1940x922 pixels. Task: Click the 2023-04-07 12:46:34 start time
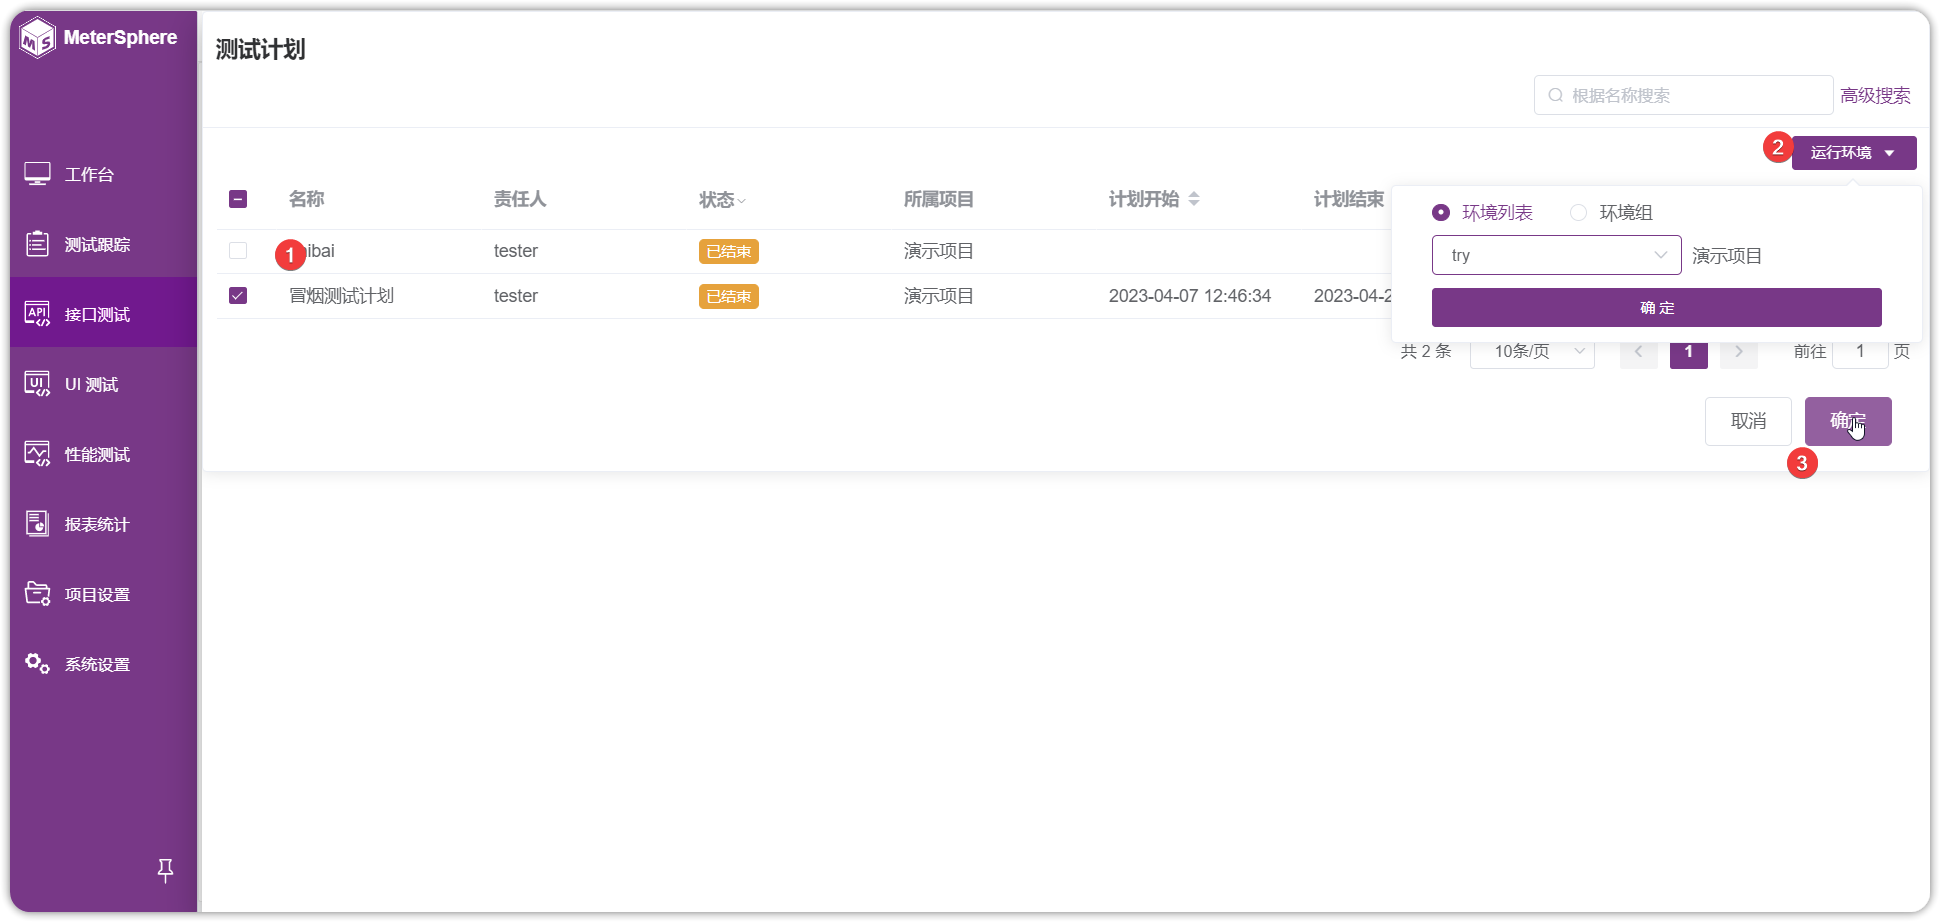click(x=1189, y=296)
